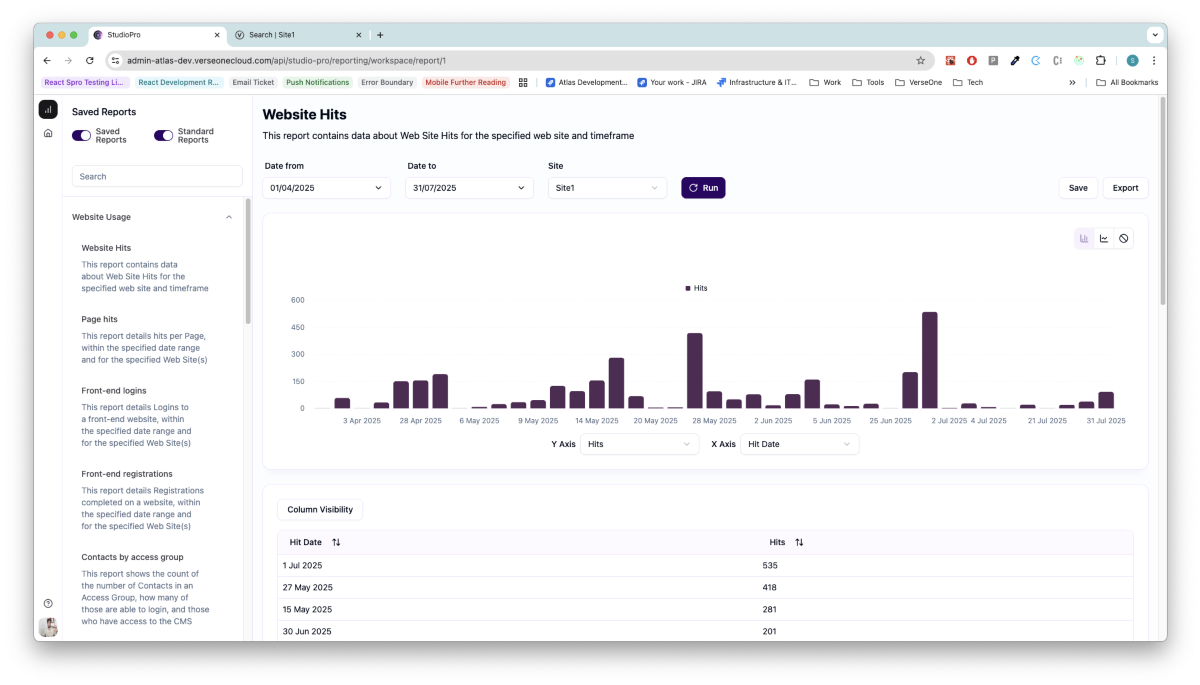The image size is (1200, 685).
Task: Click the saved reports Search field
Action: [157, 176]
